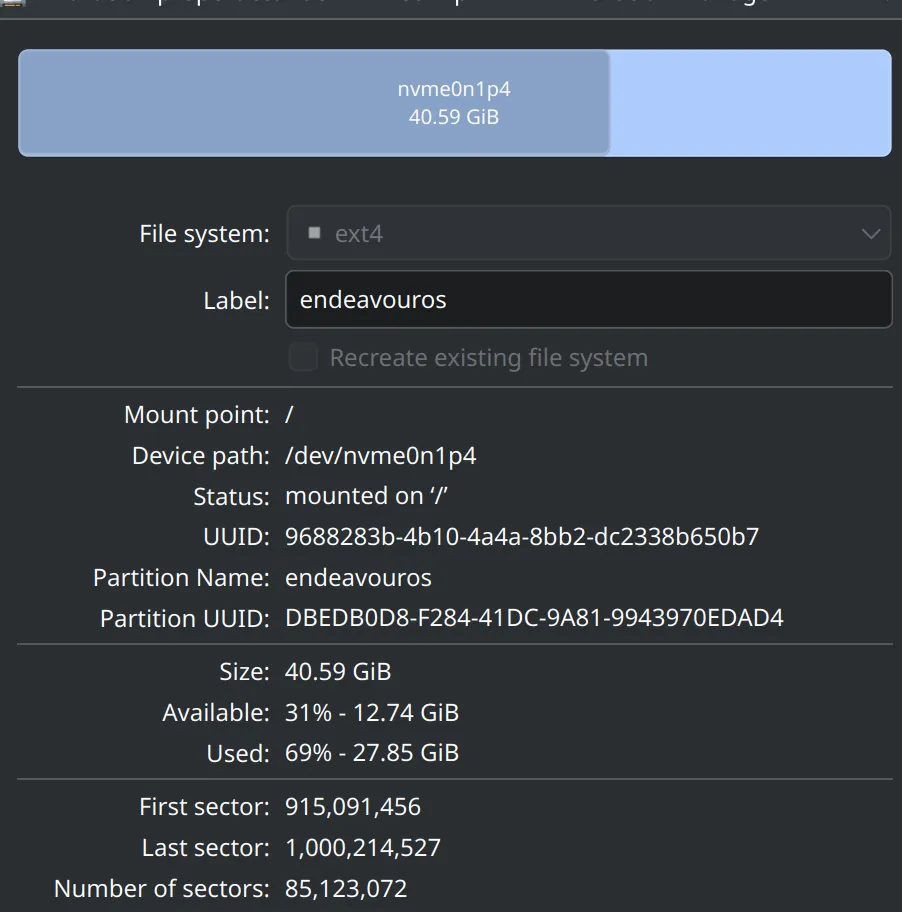
Task: Click the file system UUID value
Action: [x=521, y=537]
